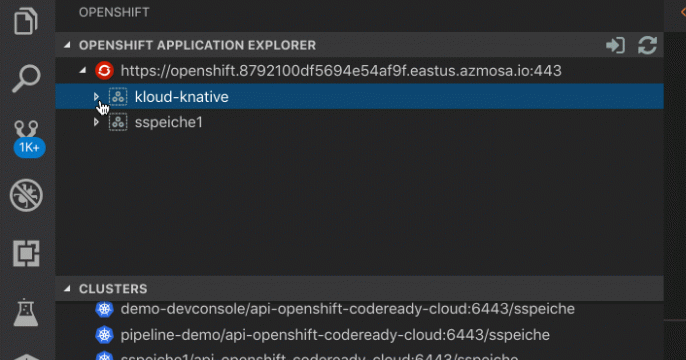This screenshot has width=686, height=360.
Task: Open the Test flask view
Action: coord(26,312)
